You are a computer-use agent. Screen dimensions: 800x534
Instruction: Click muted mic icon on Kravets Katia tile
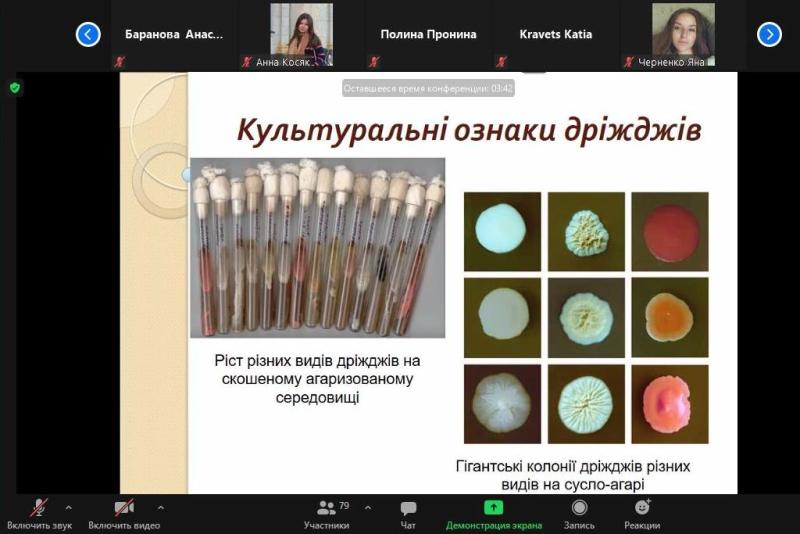pyautogui.click(x=501, y=62)
